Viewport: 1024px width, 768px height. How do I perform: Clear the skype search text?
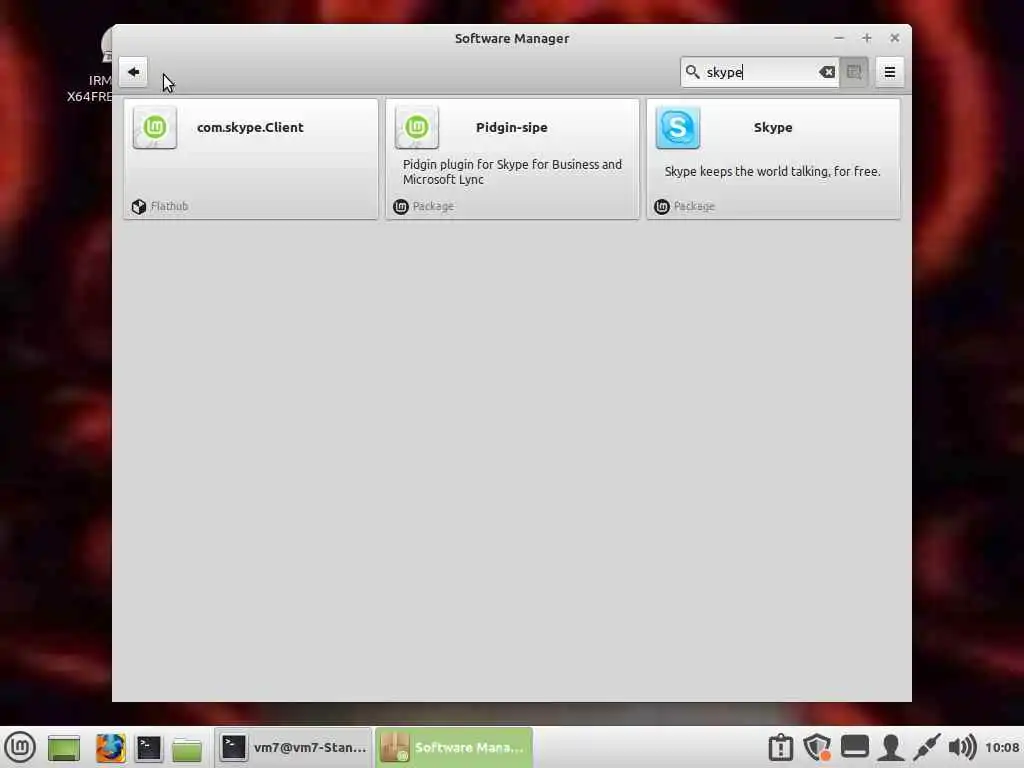point(827,72)
